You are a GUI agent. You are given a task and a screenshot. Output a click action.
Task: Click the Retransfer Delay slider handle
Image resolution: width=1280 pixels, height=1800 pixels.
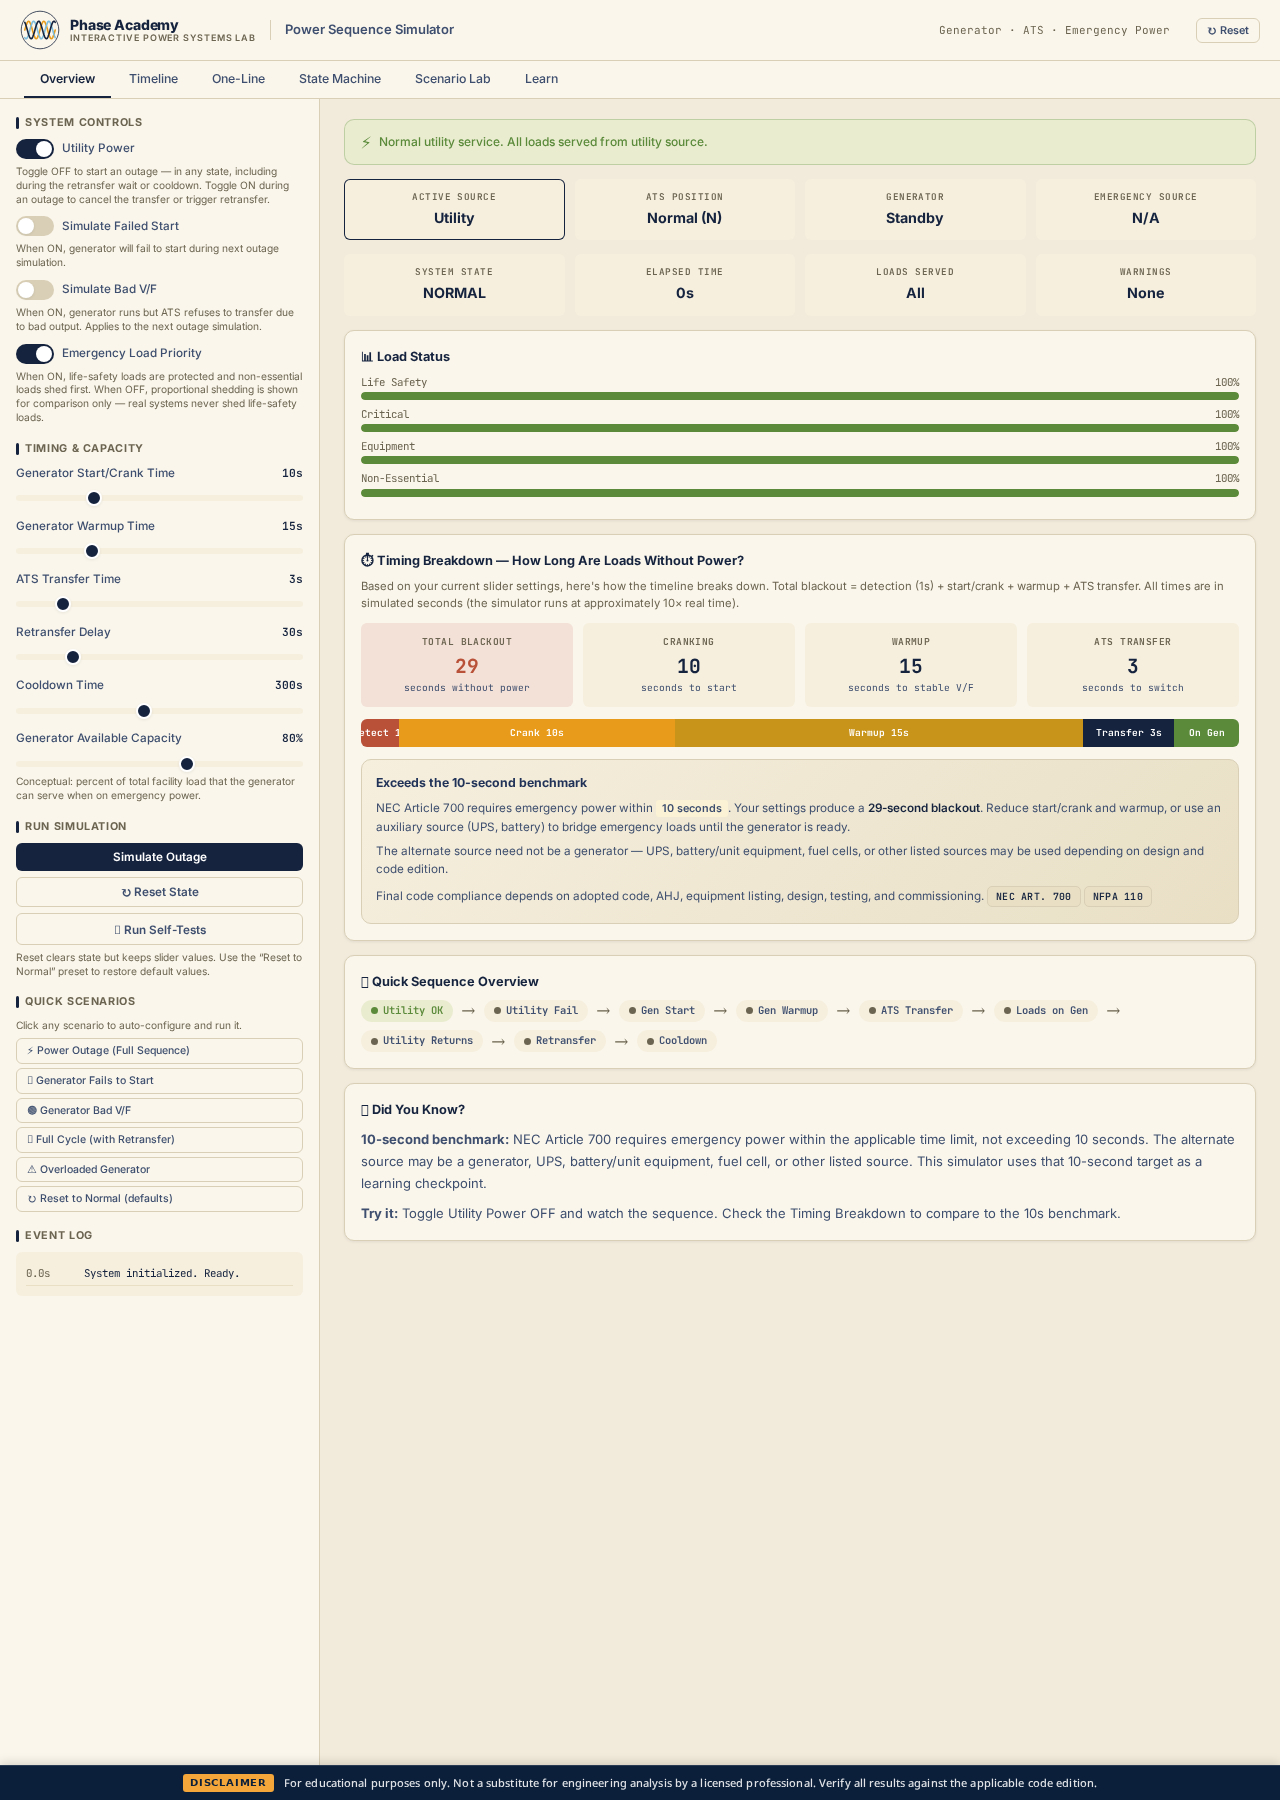(x=73, y=657)
